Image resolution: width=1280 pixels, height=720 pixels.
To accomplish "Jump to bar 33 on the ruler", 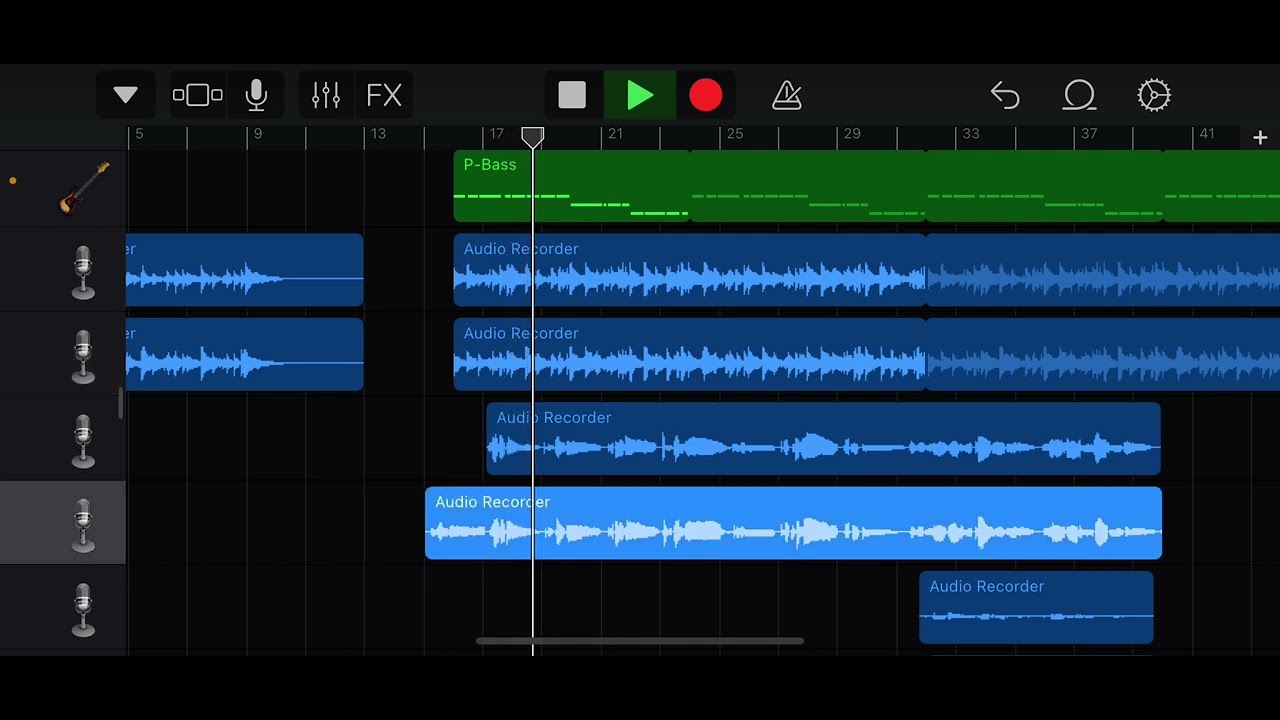I will click(x=971, y=134).
